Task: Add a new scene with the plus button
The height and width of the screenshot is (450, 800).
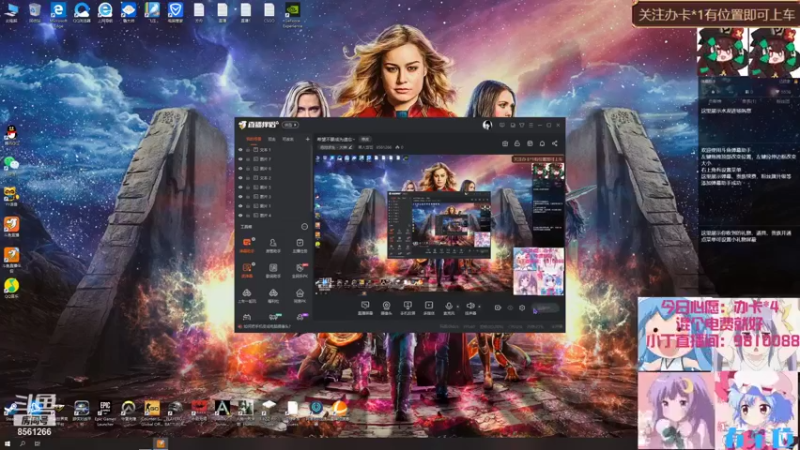Action: coord(308,139)
